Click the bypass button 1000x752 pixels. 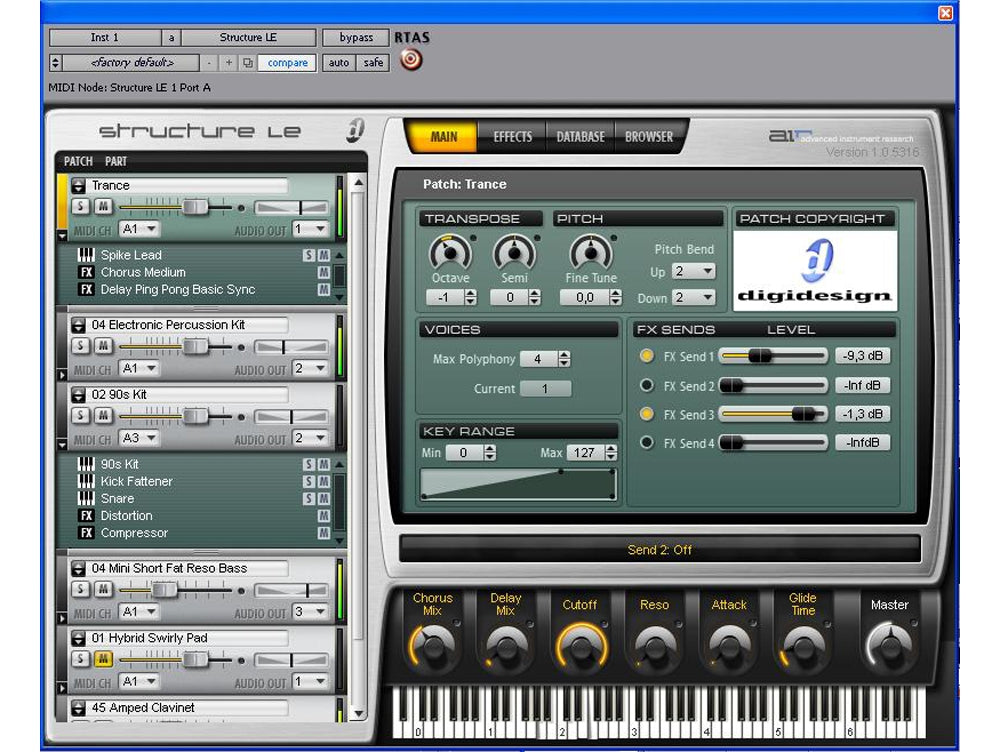[x=356, y=38]
